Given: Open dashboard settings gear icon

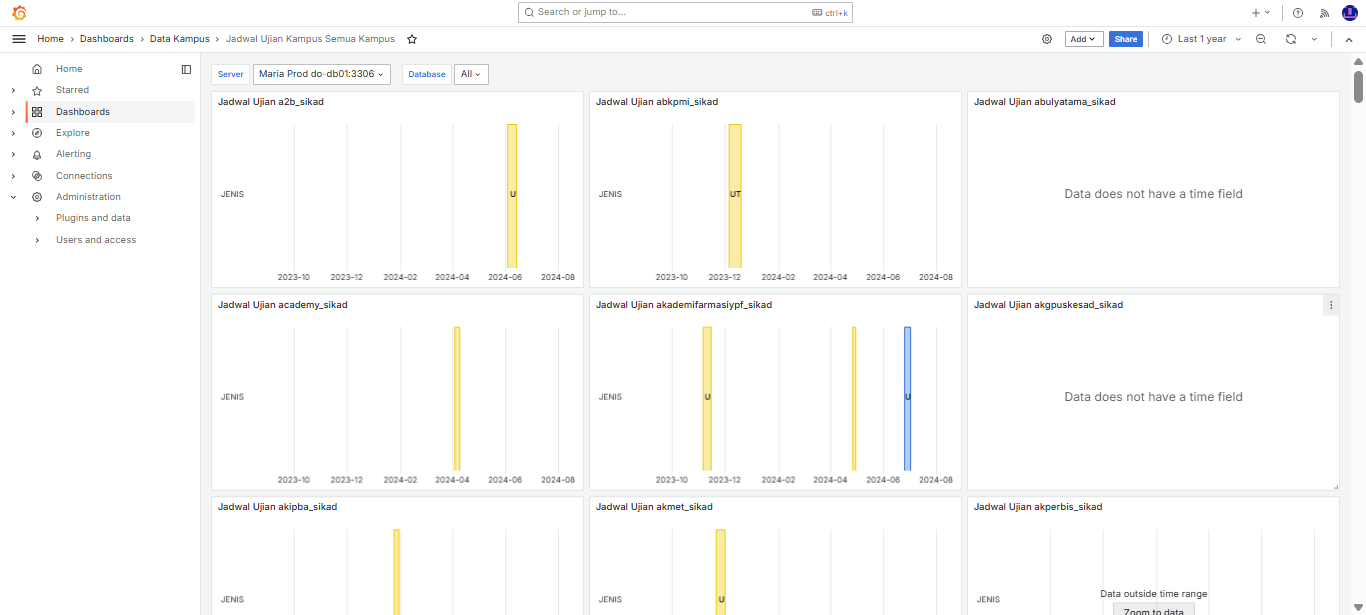Looking at the screenshot, I should pos(1047,39).
